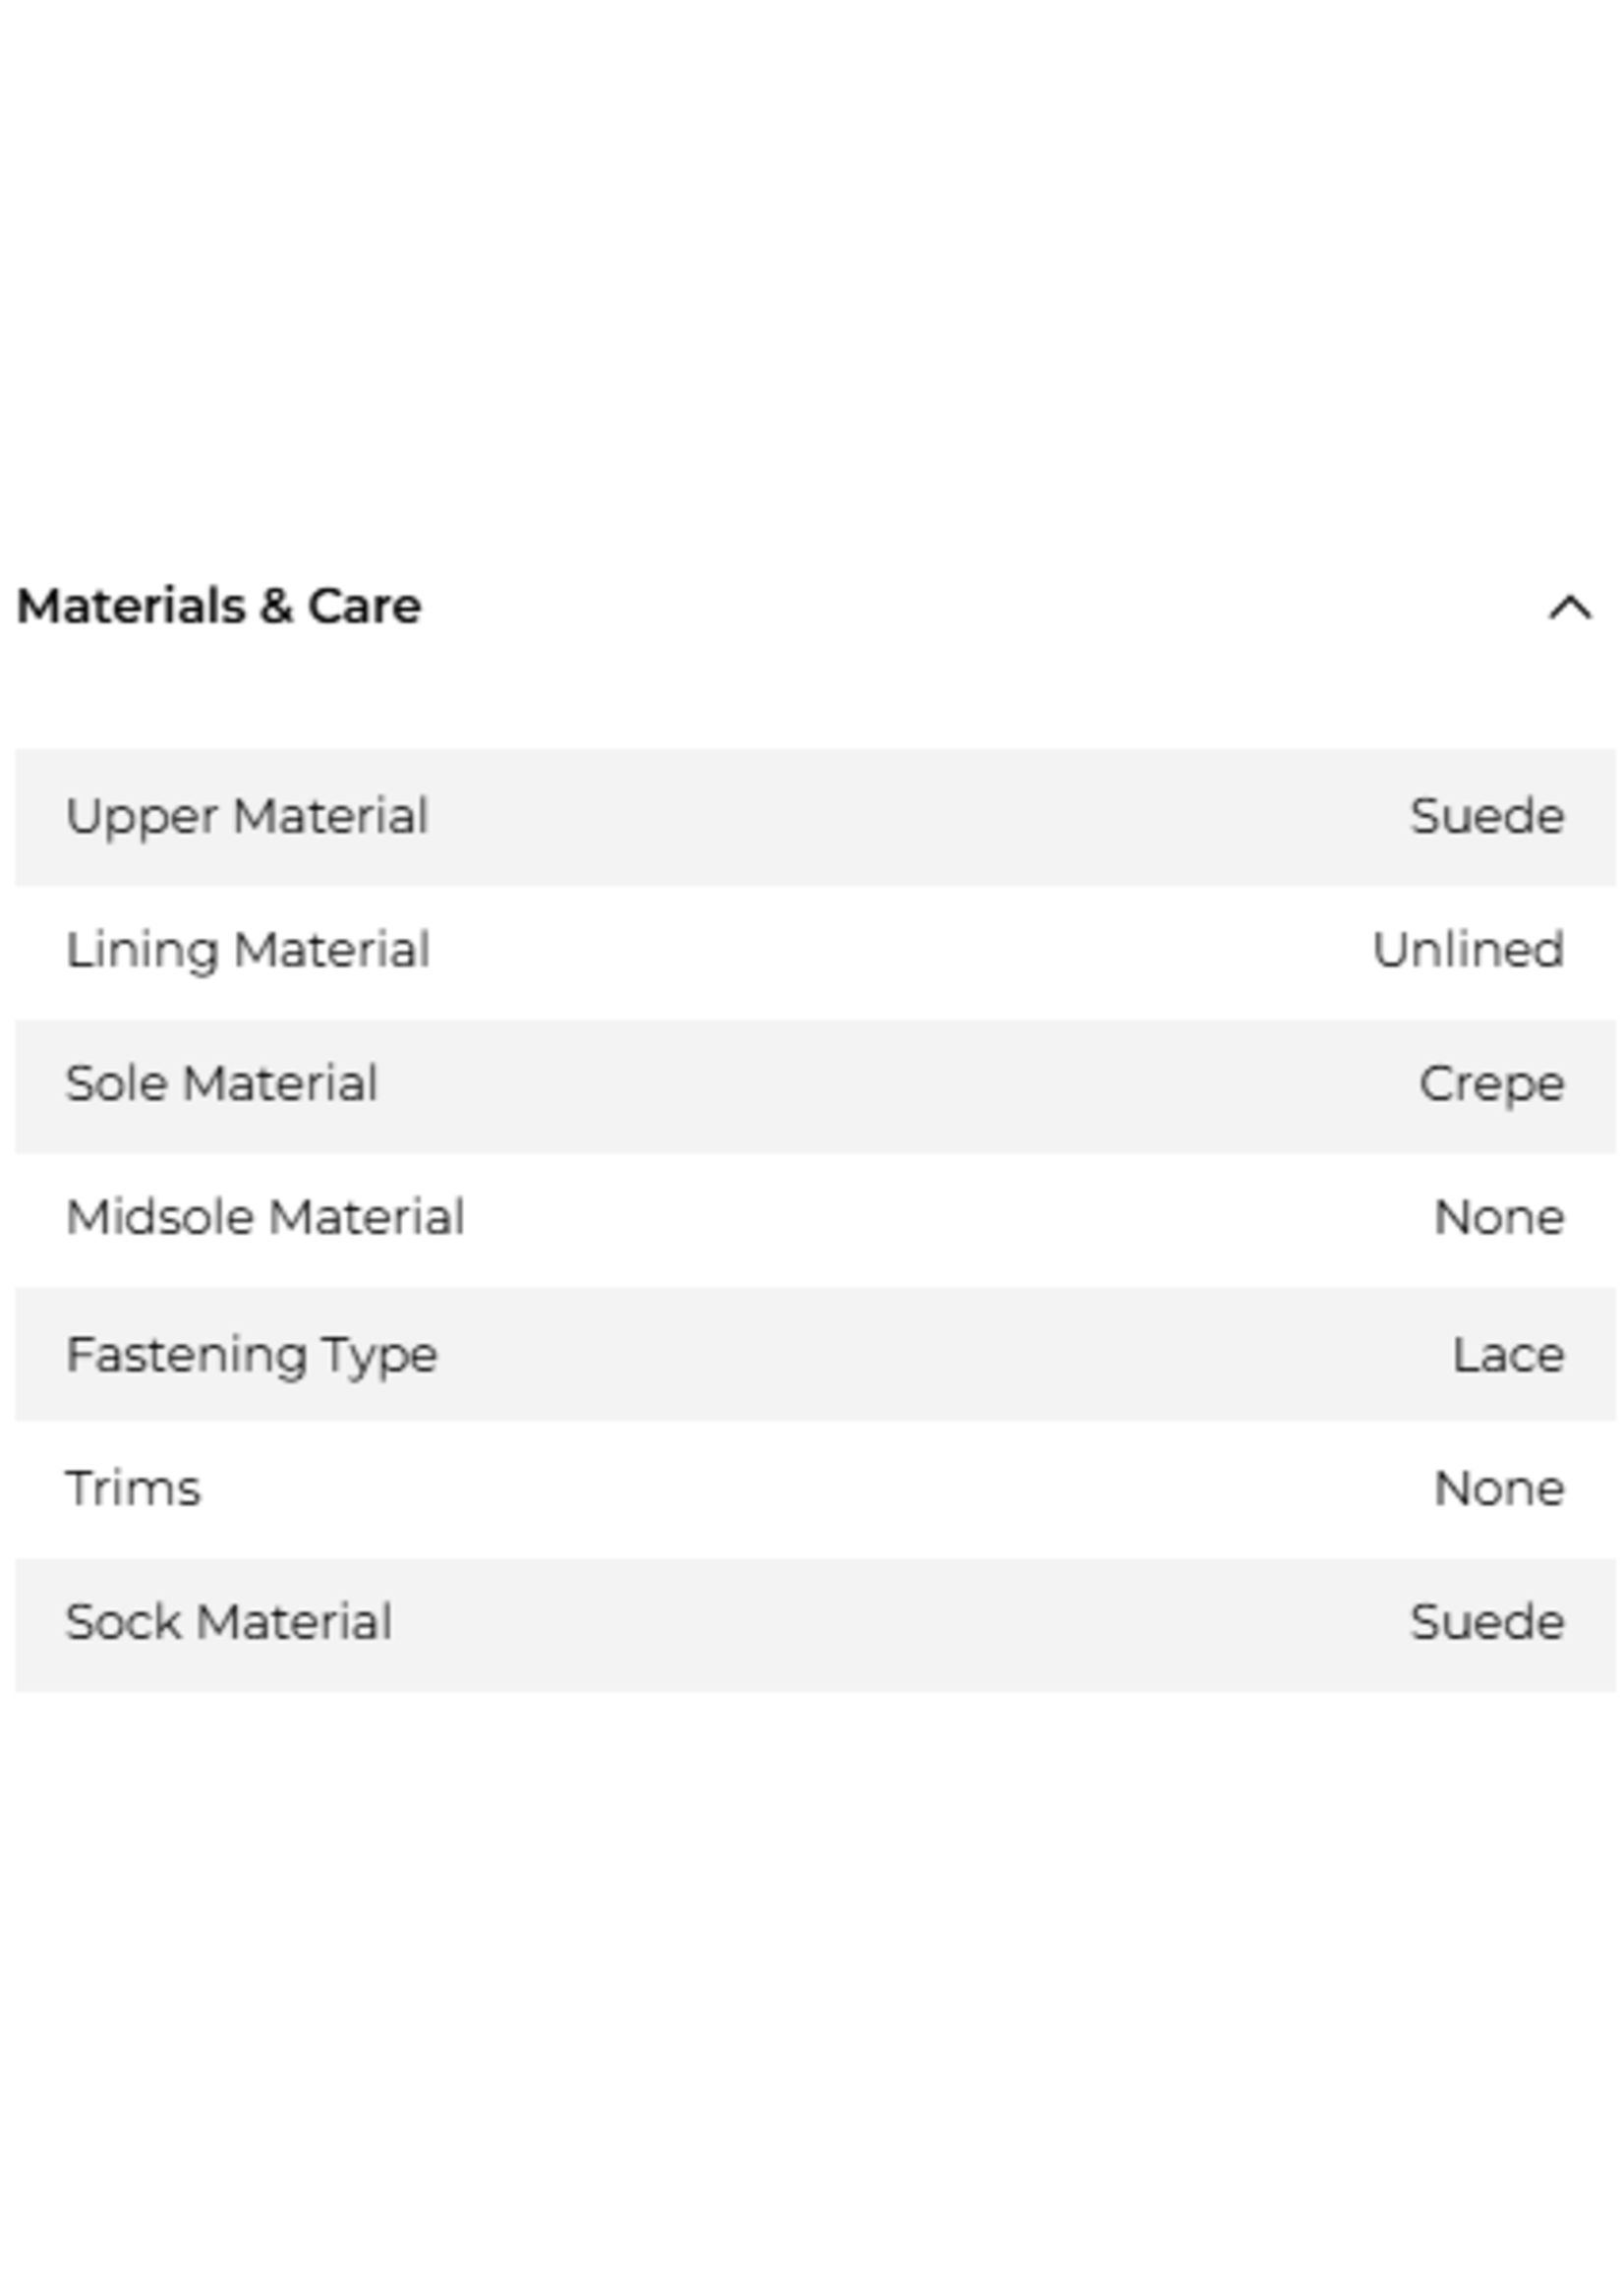Click the middle of the Lining Material row
Screen dimensions: 1624x2274
point(815,952)
